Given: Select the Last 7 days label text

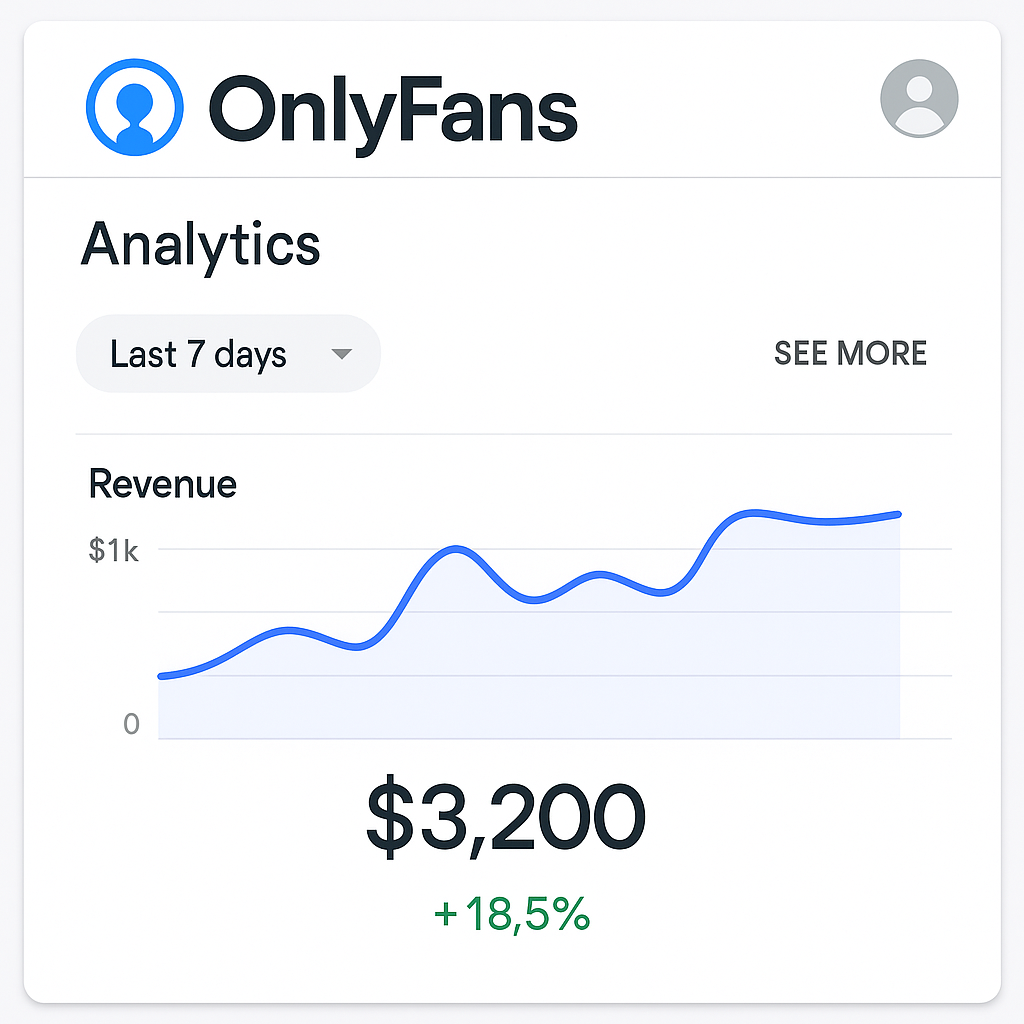Looking at the screenshot, I should pos(199,354).
